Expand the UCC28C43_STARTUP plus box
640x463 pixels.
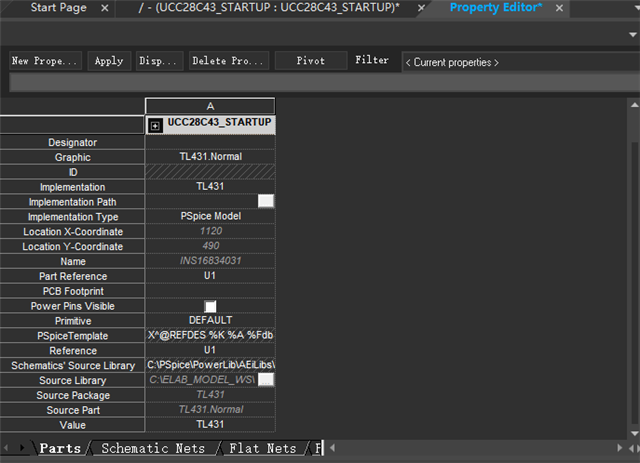point(155,126)
